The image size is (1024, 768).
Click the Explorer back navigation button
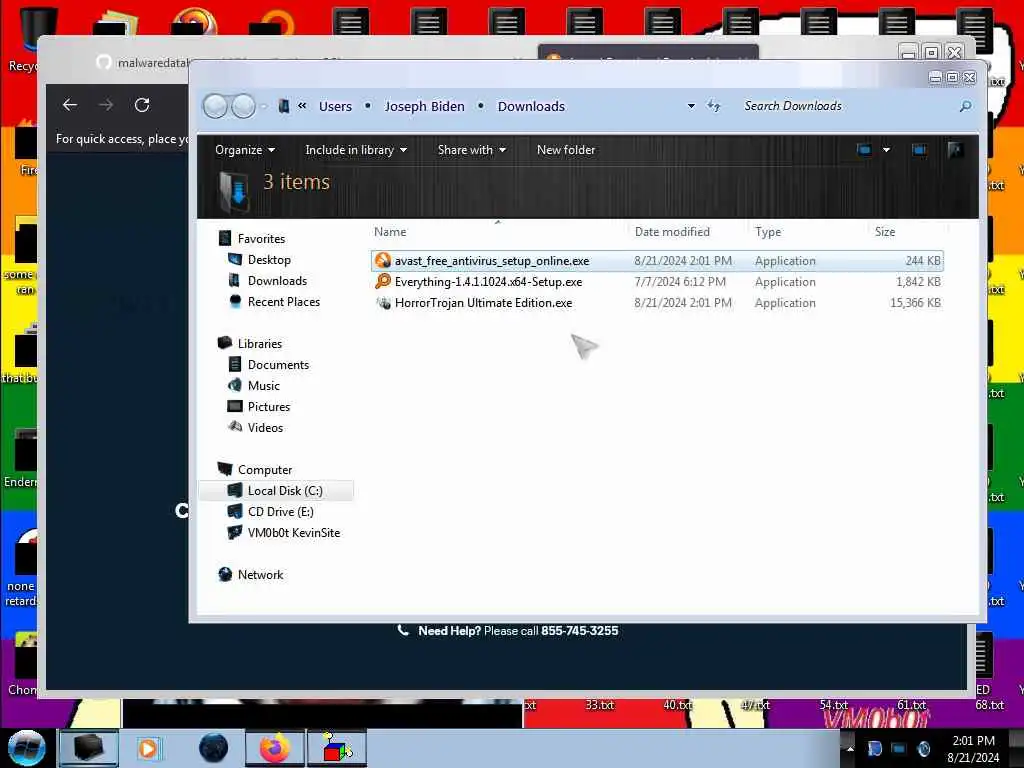tap(215, 106)
